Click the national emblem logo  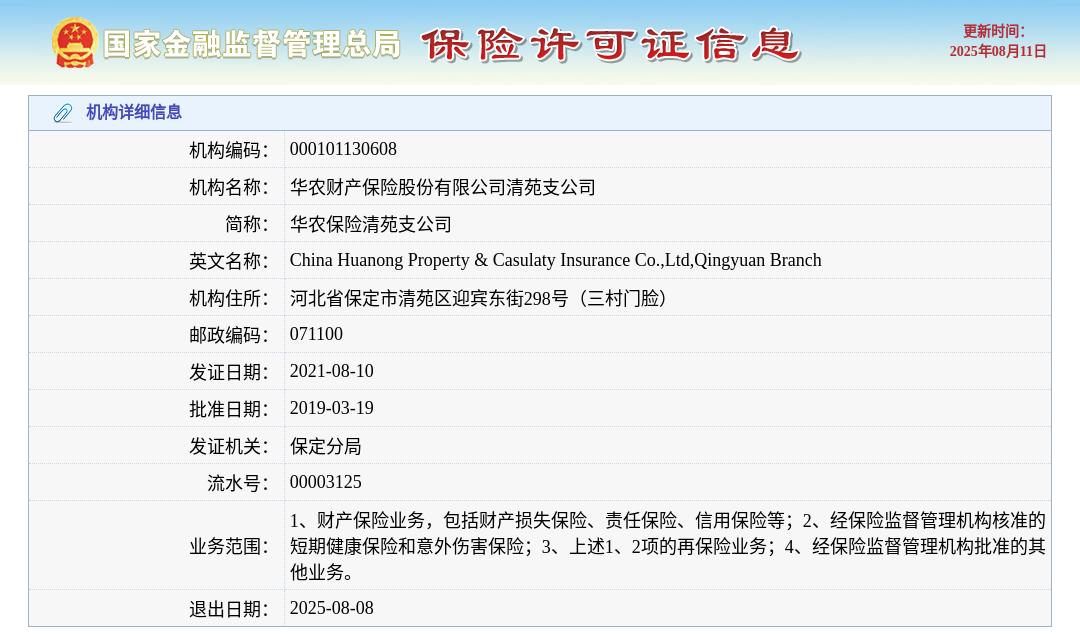(74, 43)
